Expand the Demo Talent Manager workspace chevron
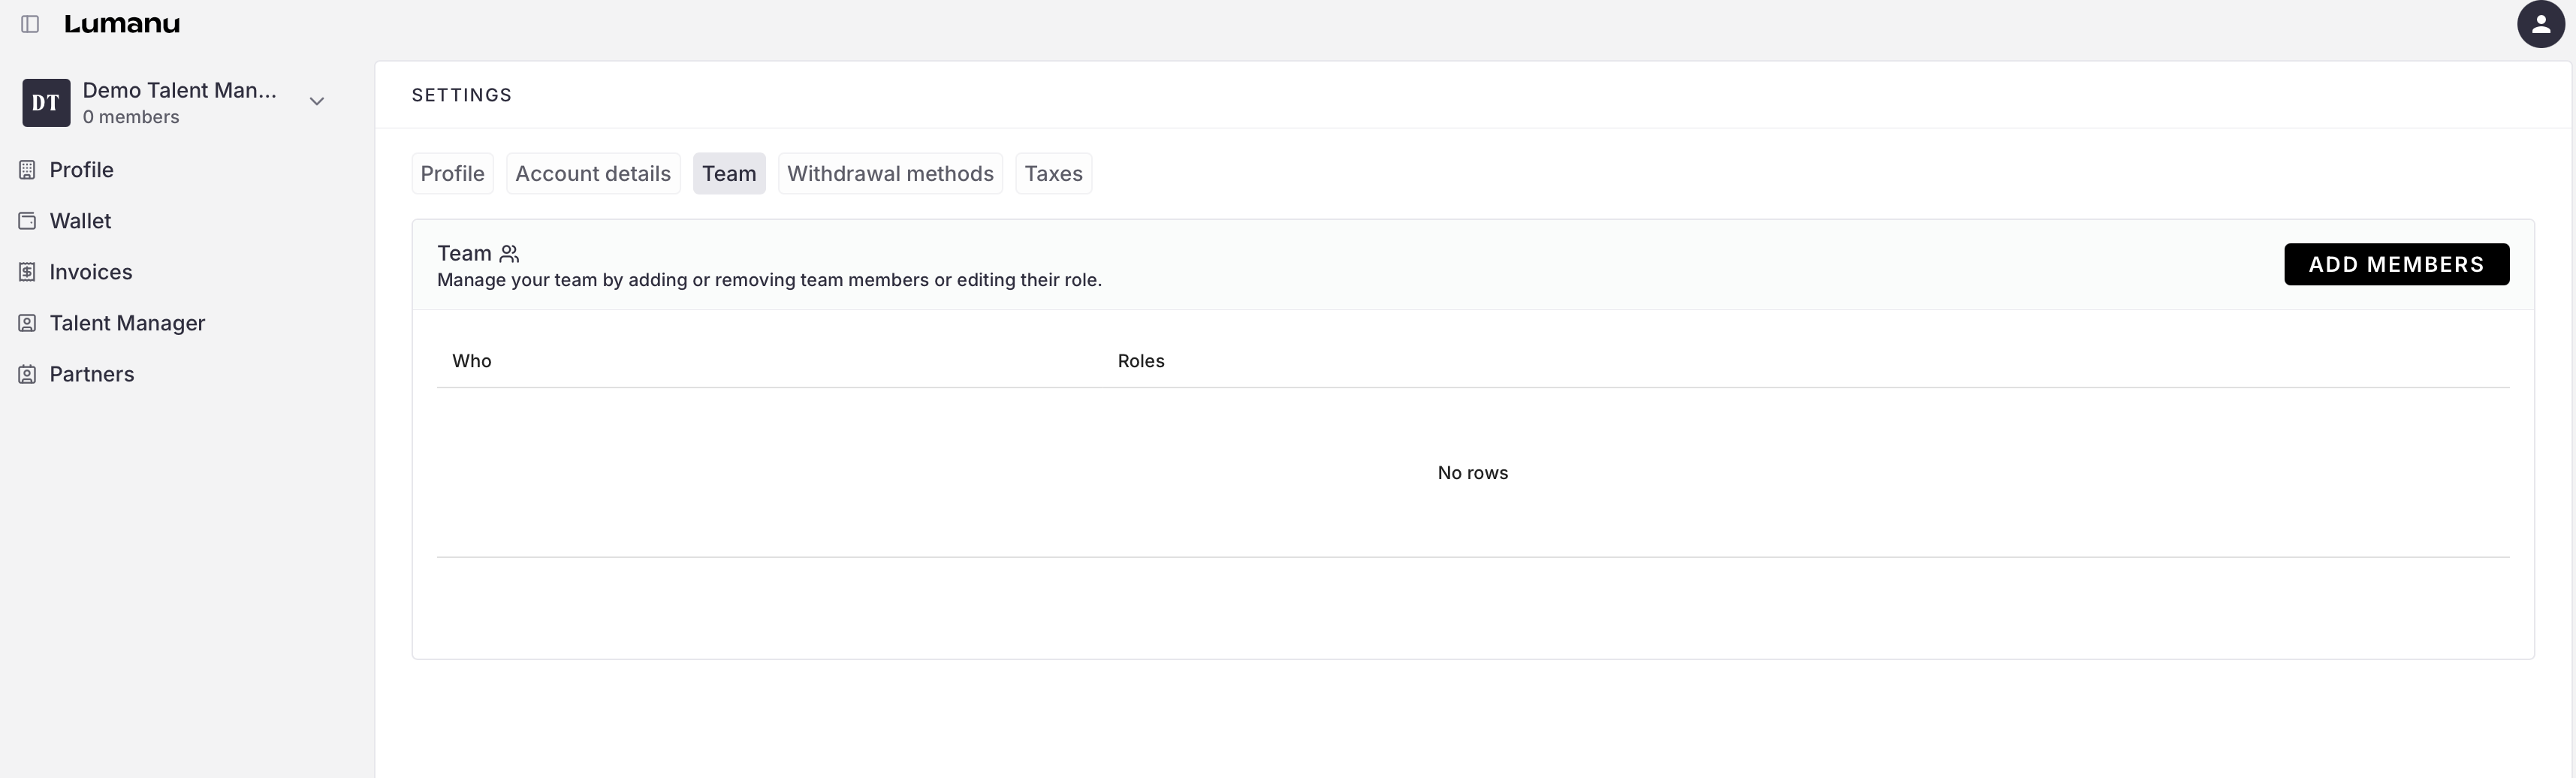 click(316, 102)
